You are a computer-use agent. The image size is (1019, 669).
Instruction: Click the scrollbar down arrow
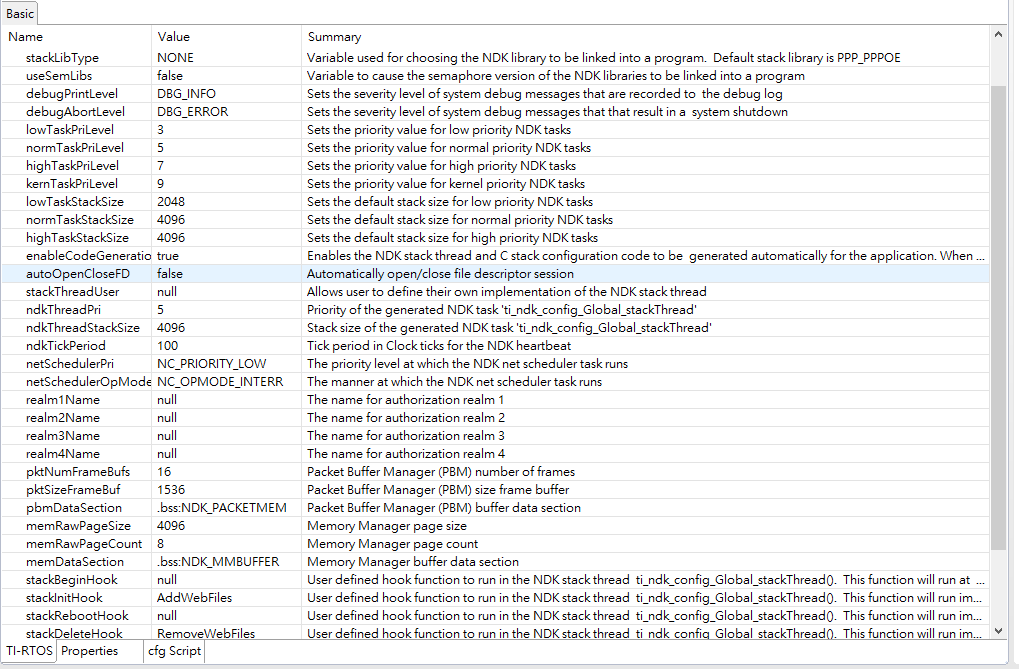tap(998, 631)
